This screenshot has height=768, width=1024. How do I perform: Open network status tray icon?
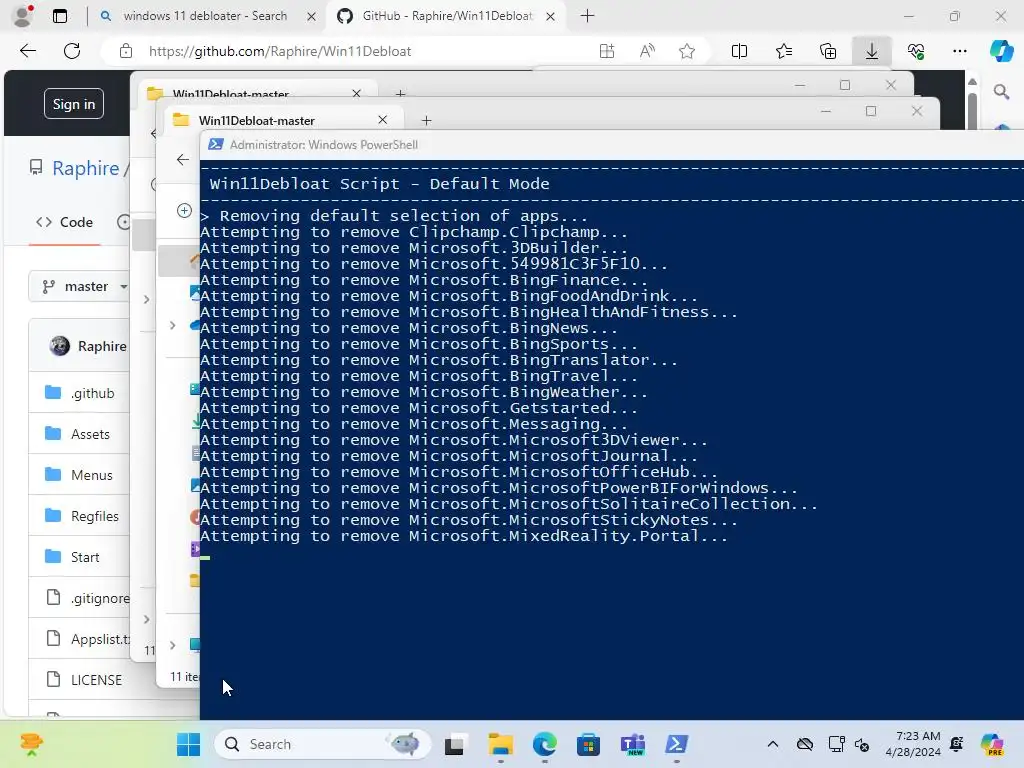pos(836,744)
